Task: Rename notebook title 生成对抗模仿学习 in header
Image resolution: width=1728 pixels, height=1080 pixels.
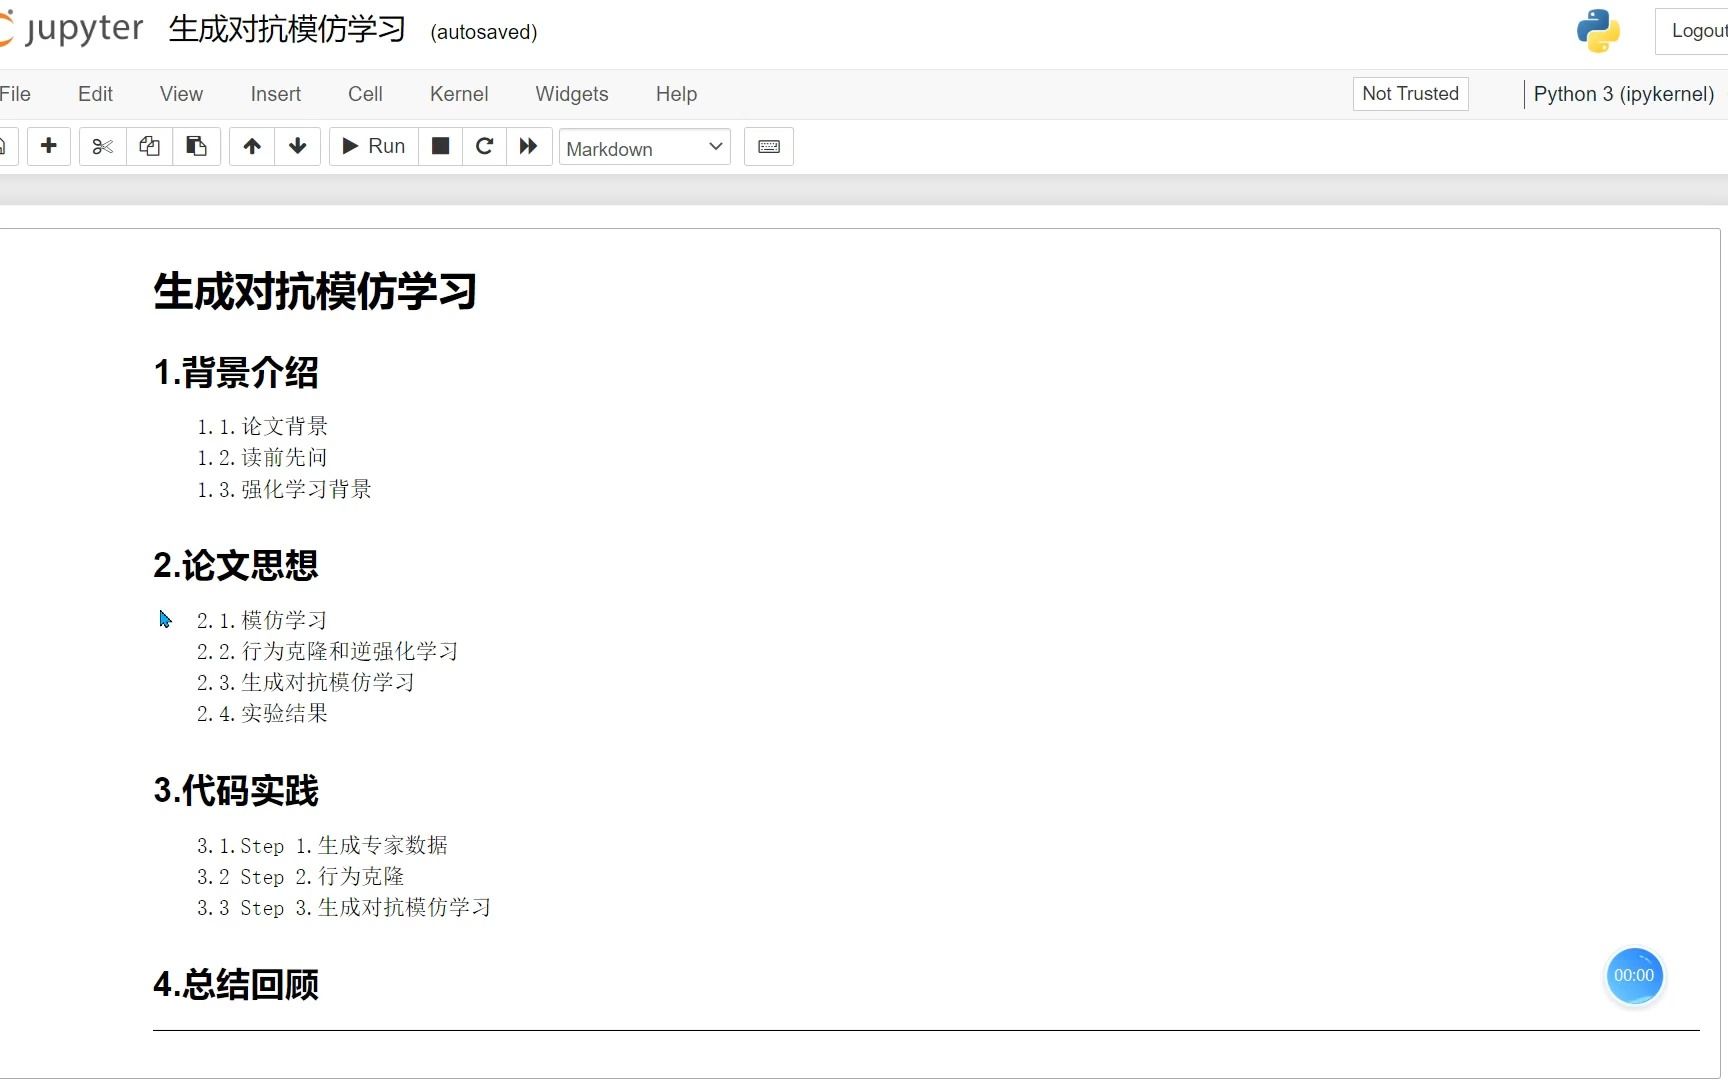Action: coord(287,30)
